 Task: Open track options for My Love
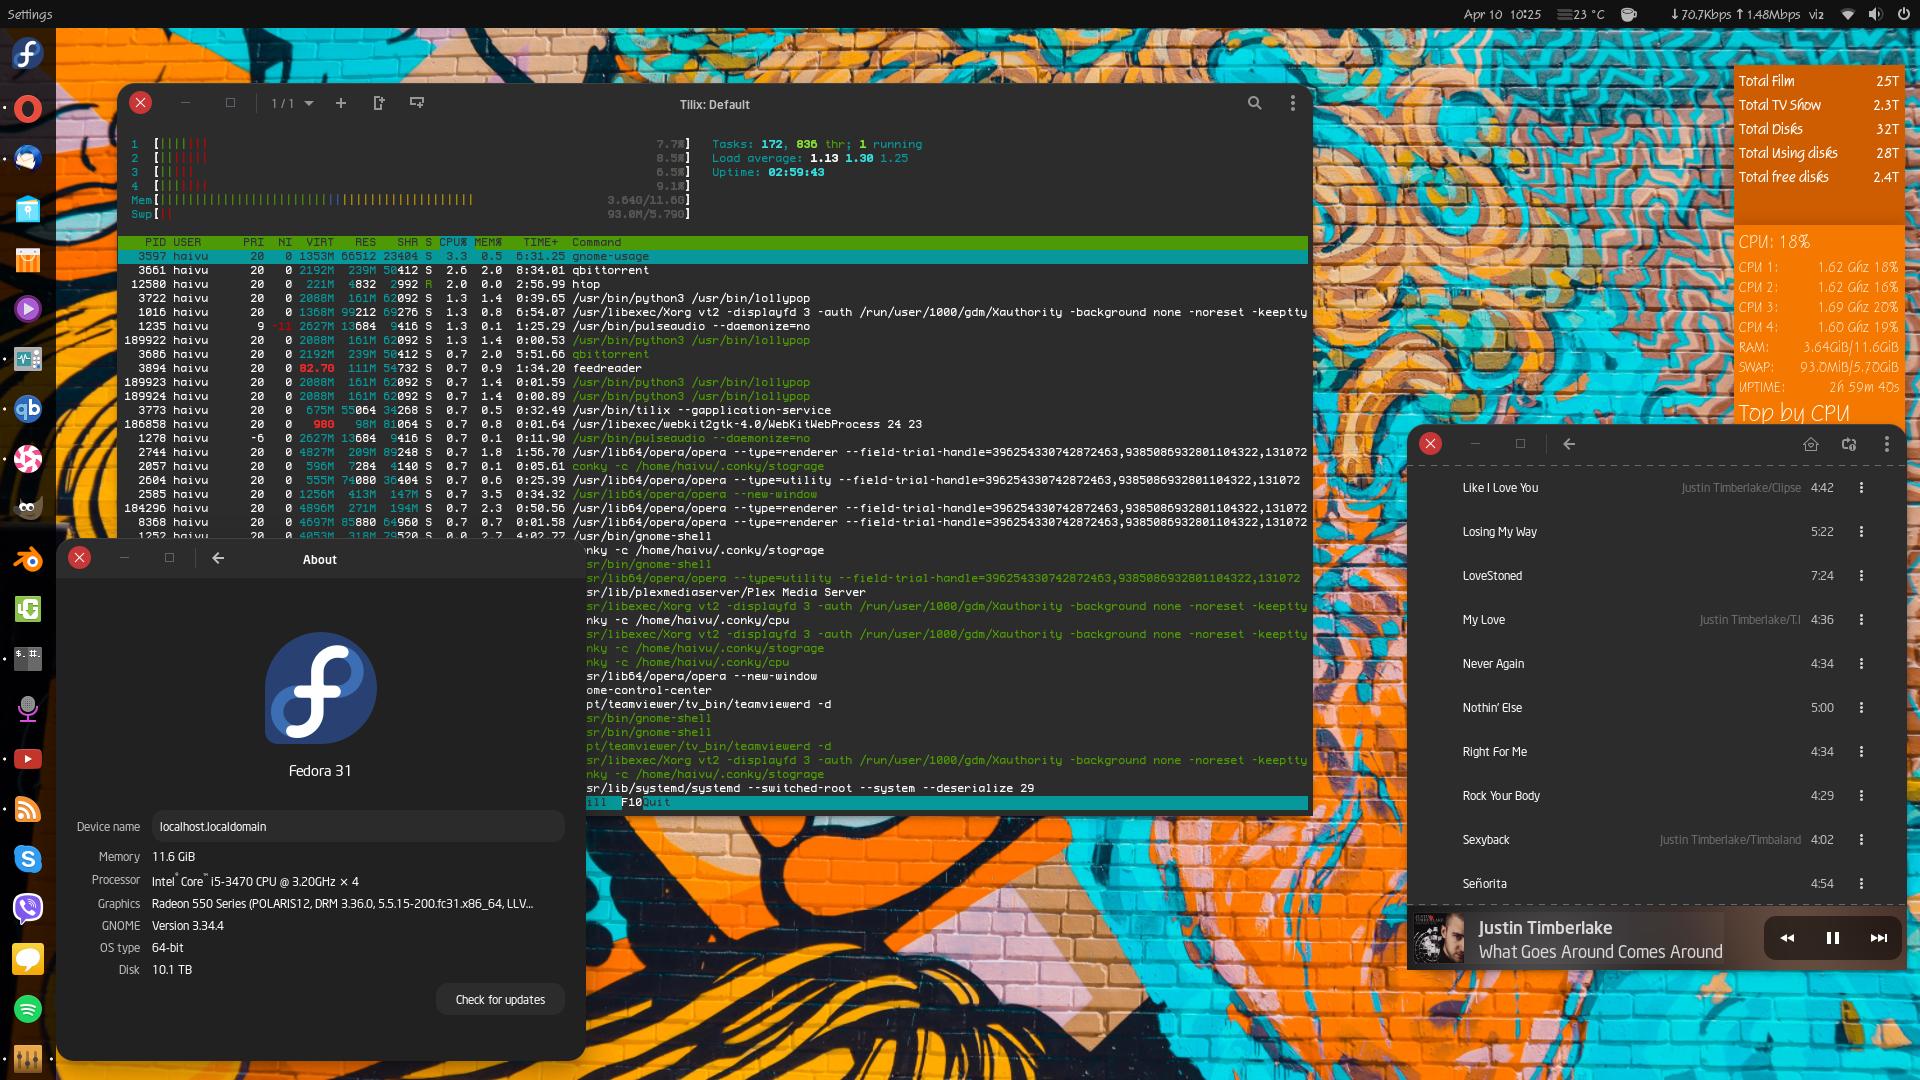click(x=1861, y=620)
